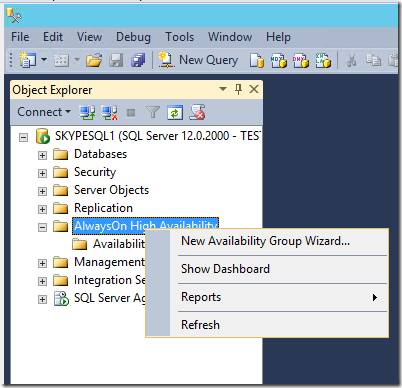The width and height of the screenshot is (402, 388).
Task: Select the Availability Groups subfolder
Action: tap(119, 244)
